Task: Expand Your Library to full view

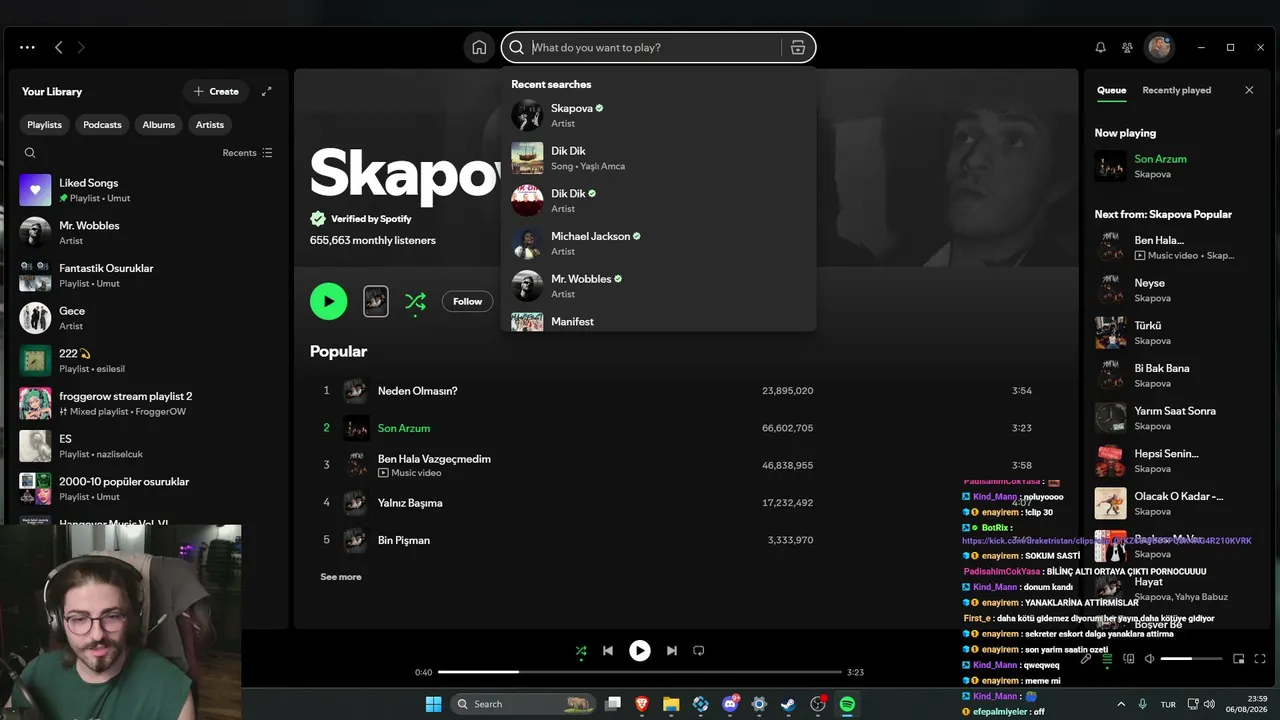Action: tap(267, 91)
